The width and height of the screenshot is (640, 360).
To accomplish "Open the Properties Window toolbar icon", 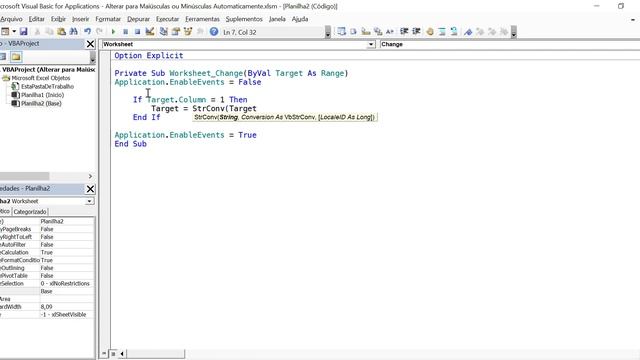I will [x=176, y=31].
